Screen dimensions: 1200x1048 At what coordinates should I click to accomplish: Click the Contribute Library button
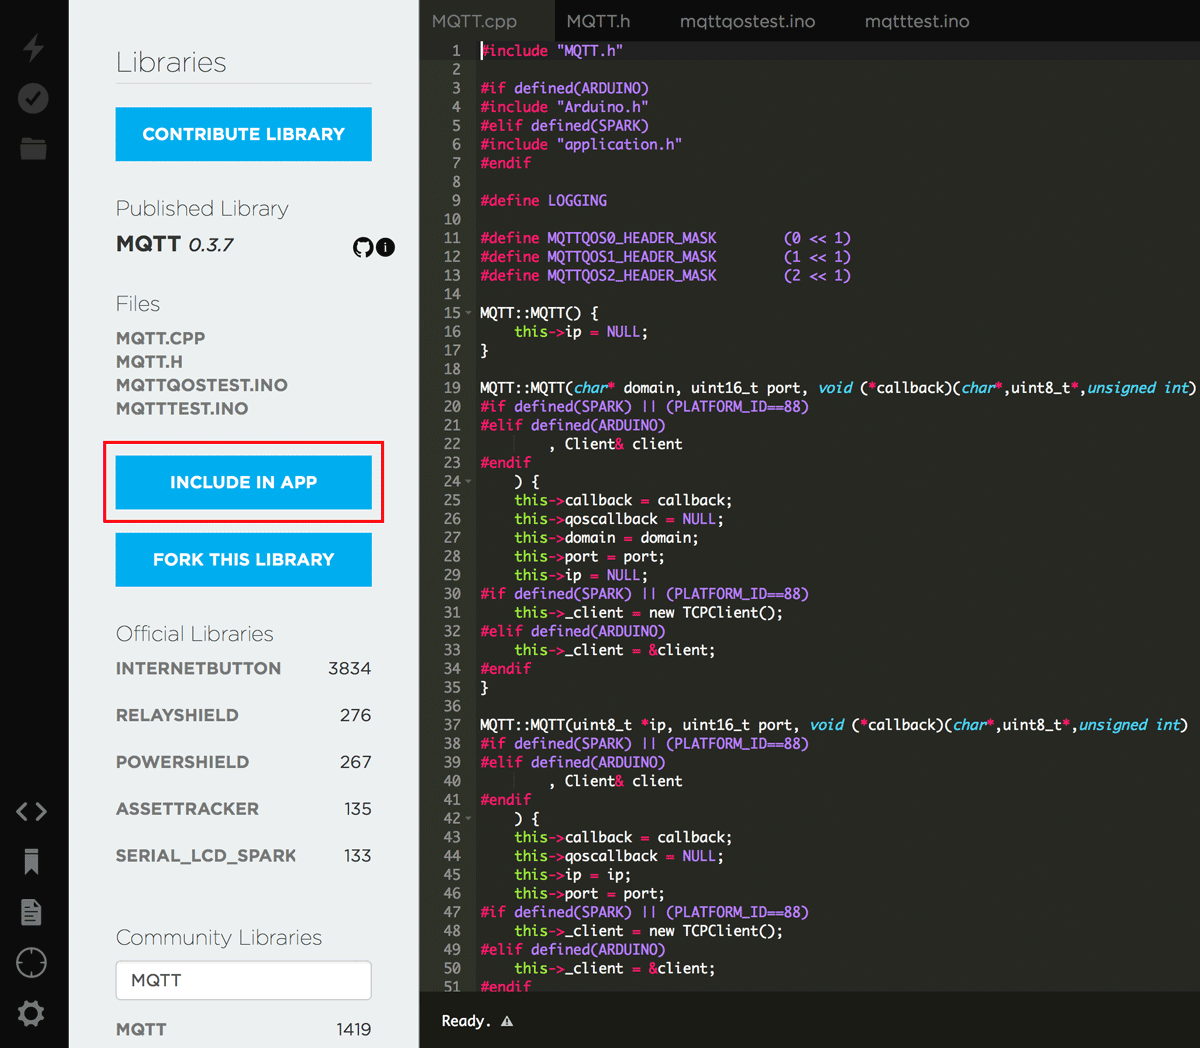pos(244,134)
